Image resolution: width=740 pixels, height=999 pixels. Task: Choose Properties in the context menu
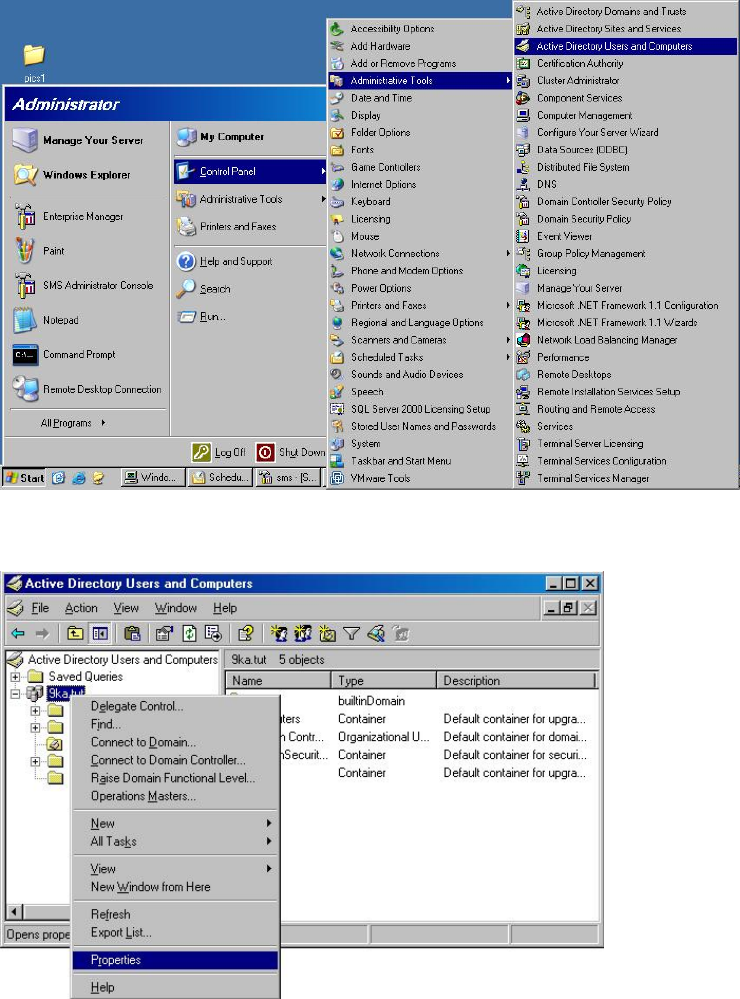click(x=175, y=959)
